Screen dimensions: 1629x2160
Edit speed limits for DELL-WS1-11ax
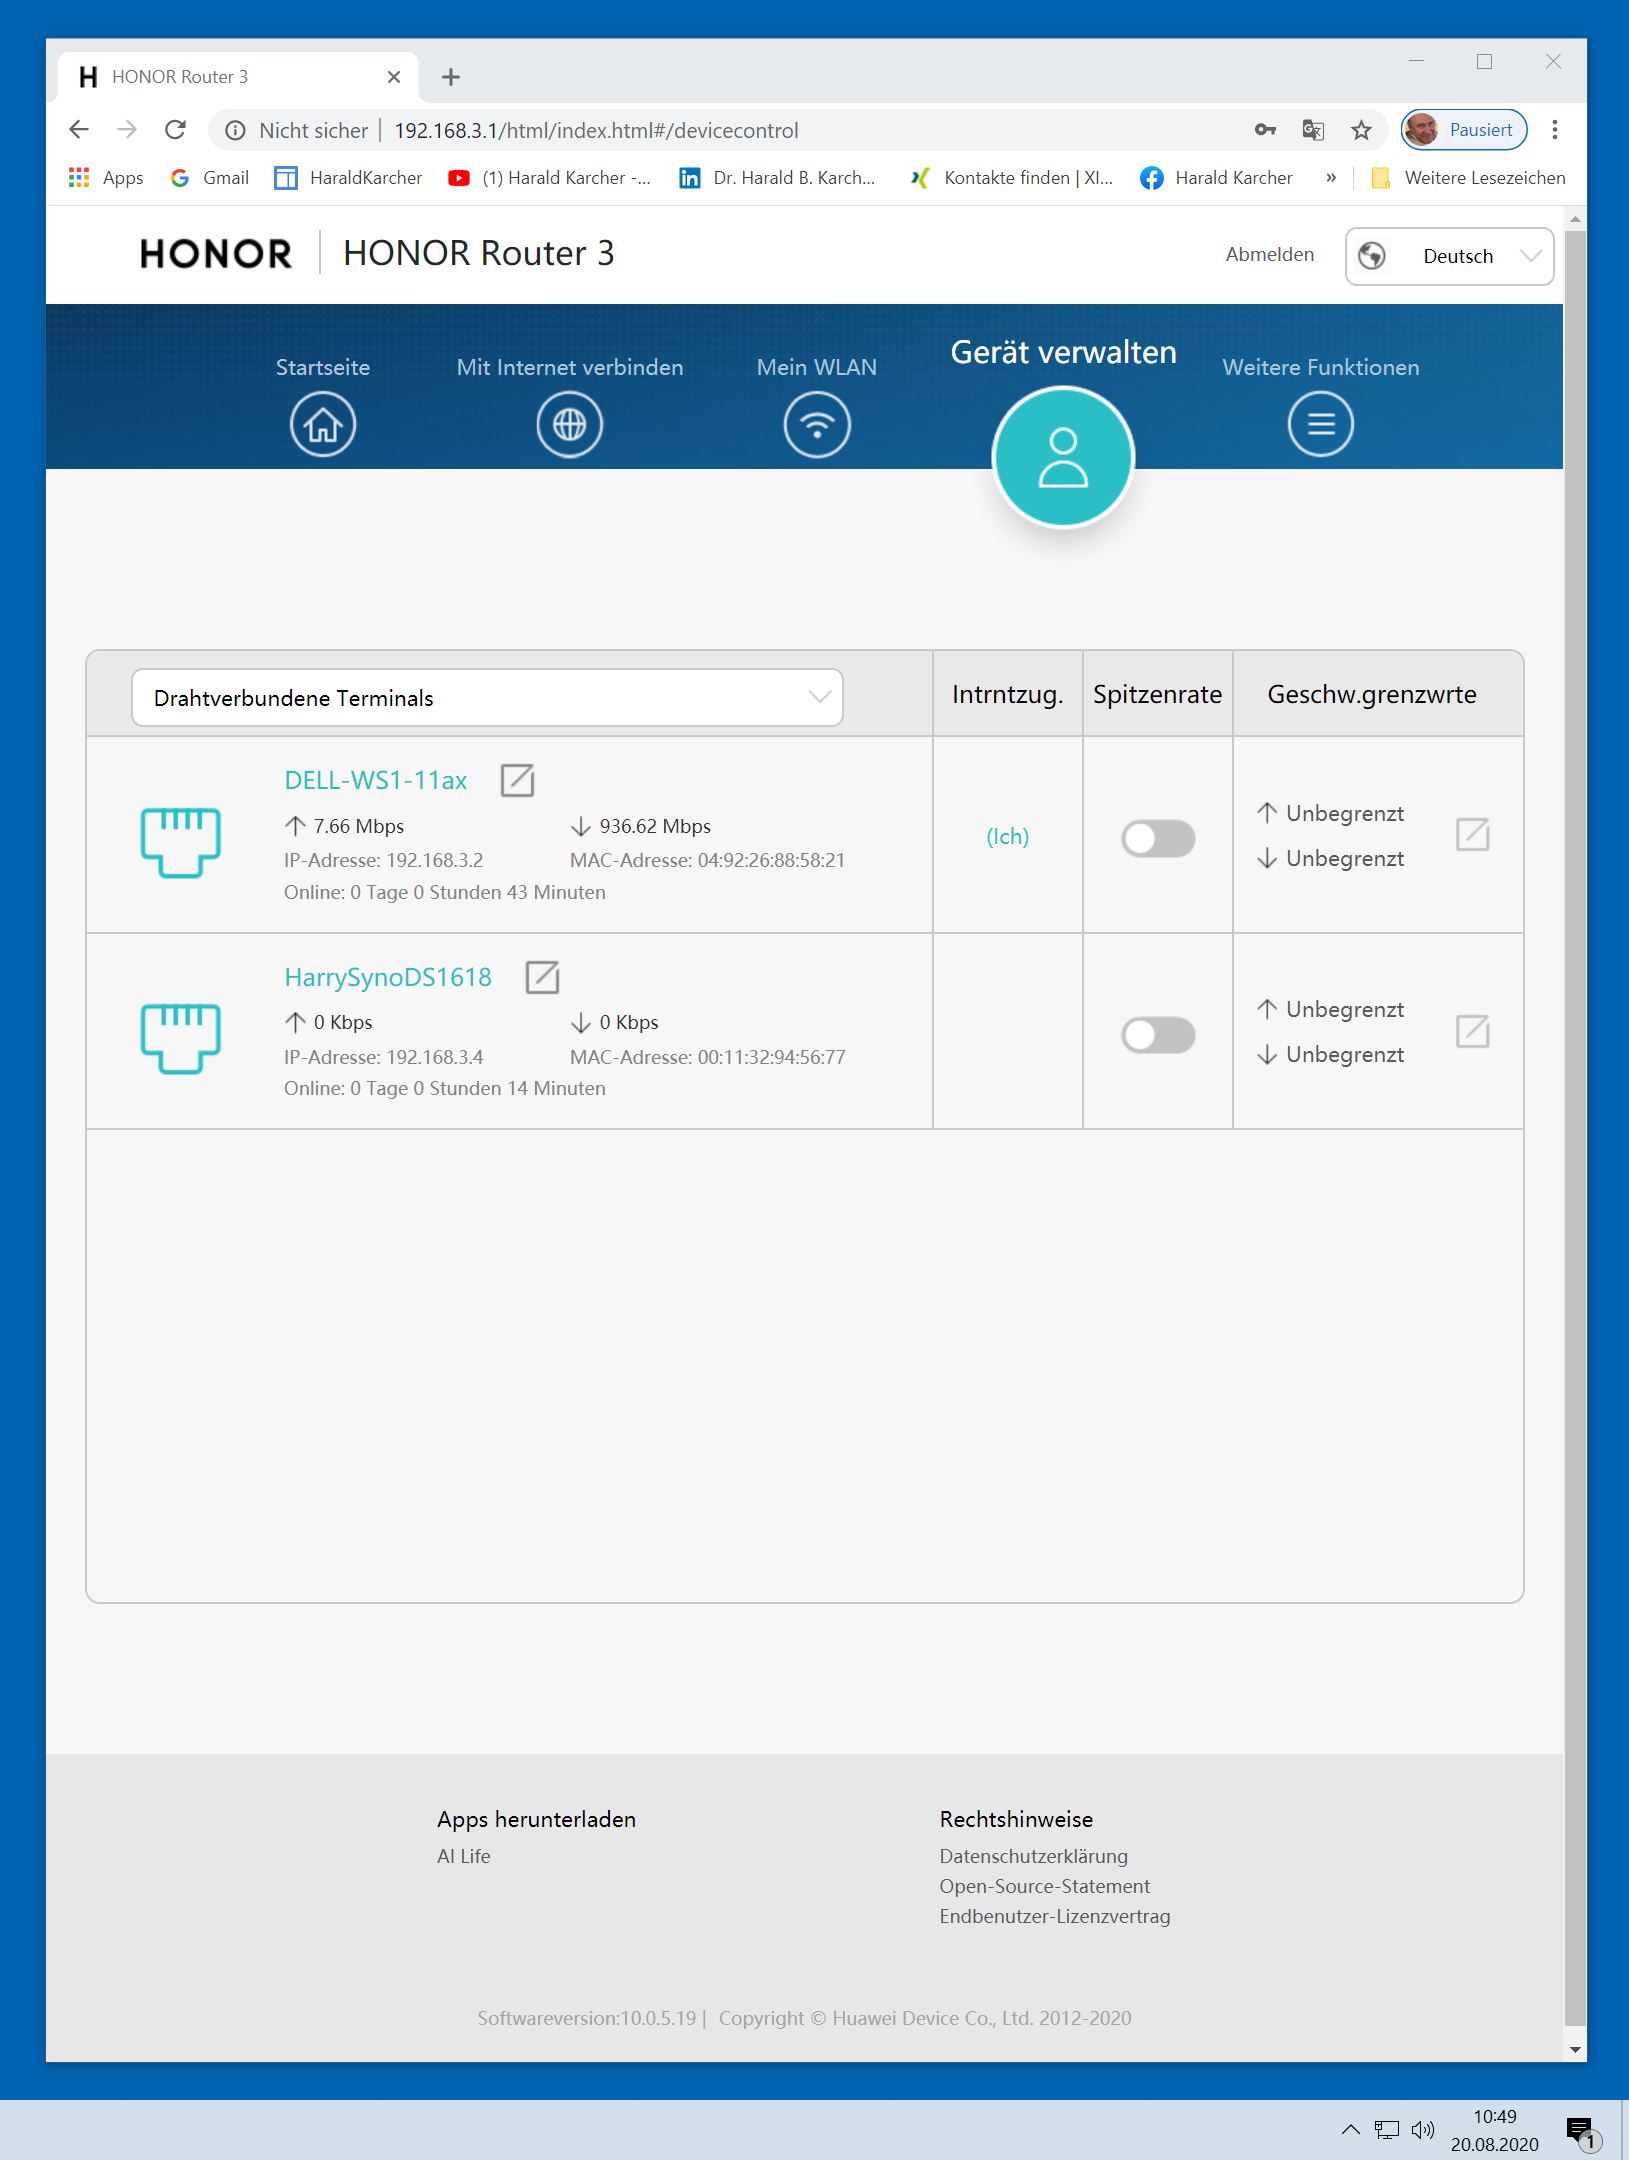[1473, 835]
